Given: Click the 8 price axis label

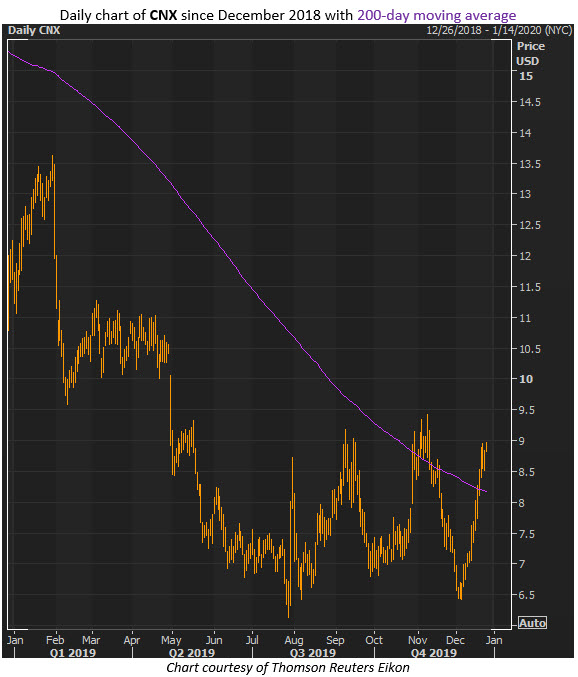Looking at the screenshot, I should pyautogui.click(x=522, y=503).
